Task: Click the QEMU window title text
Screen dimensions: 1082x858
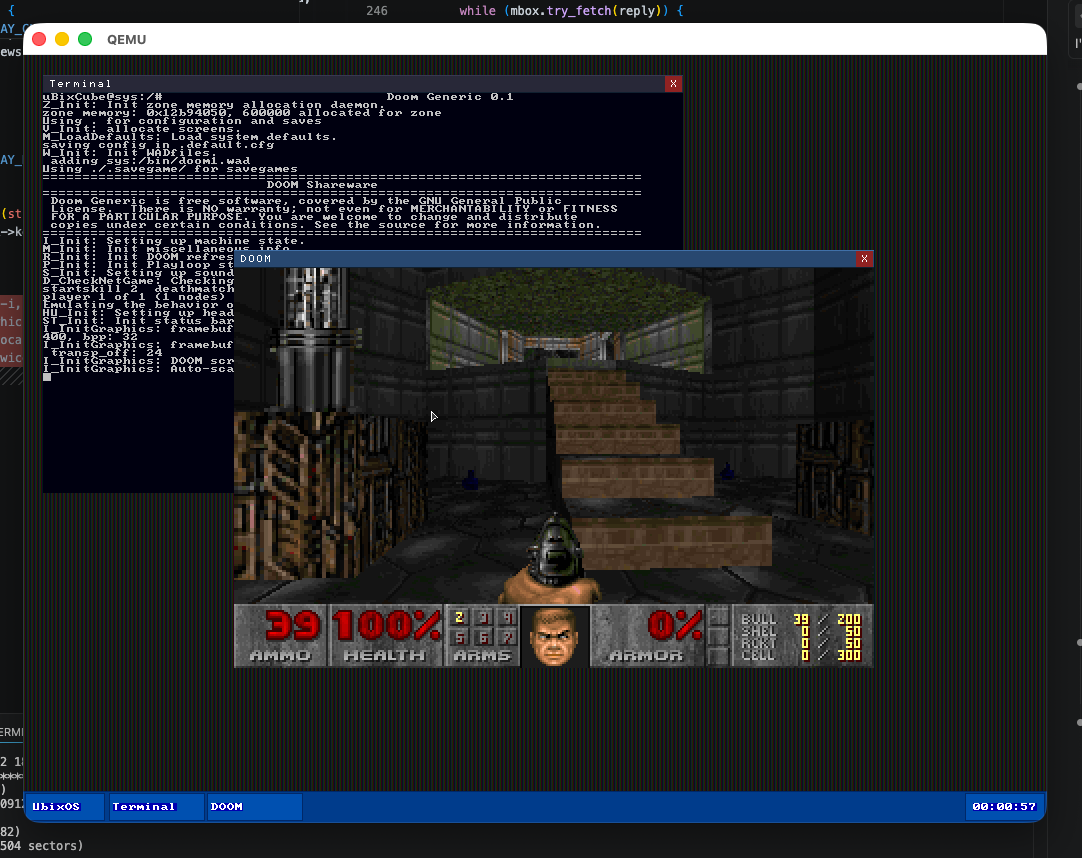Action: click(x=126, y=39)
